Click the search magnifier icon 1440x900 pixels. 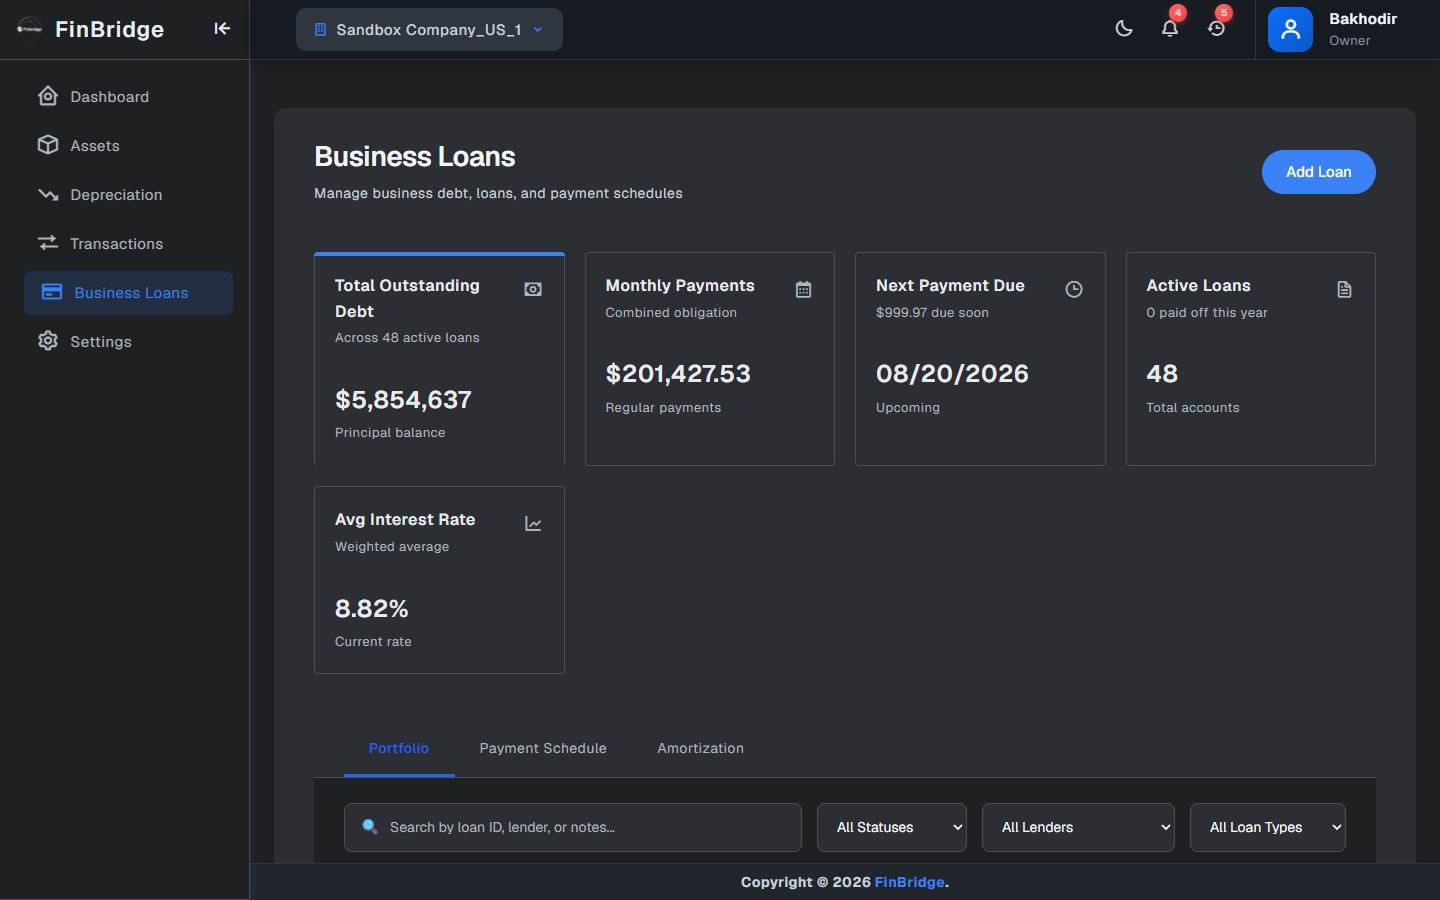tap(369, 826)
